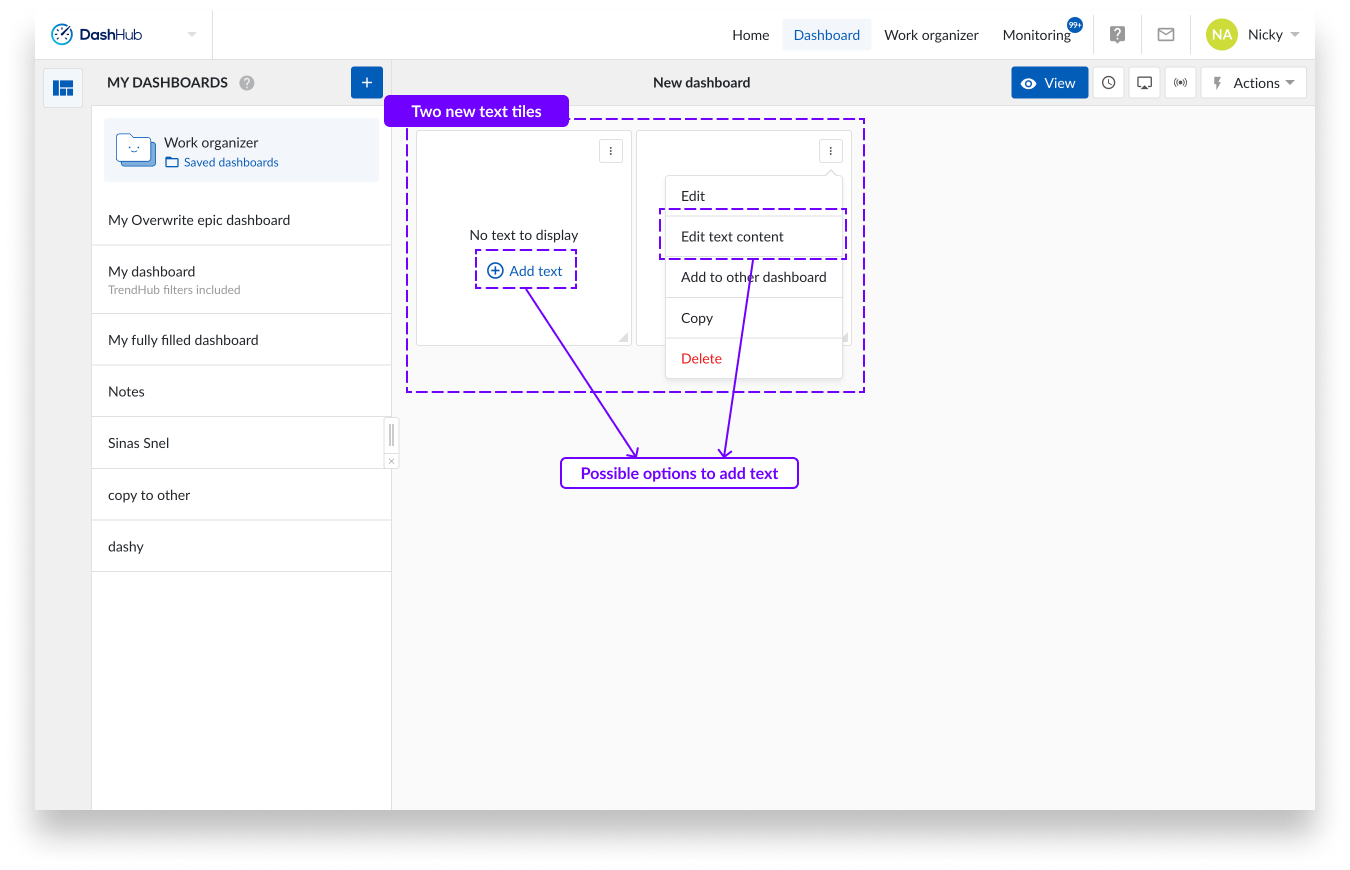Click the presentation screen icon
The width and height of the screenshot is (1350, 870).
pos(1145,83)
